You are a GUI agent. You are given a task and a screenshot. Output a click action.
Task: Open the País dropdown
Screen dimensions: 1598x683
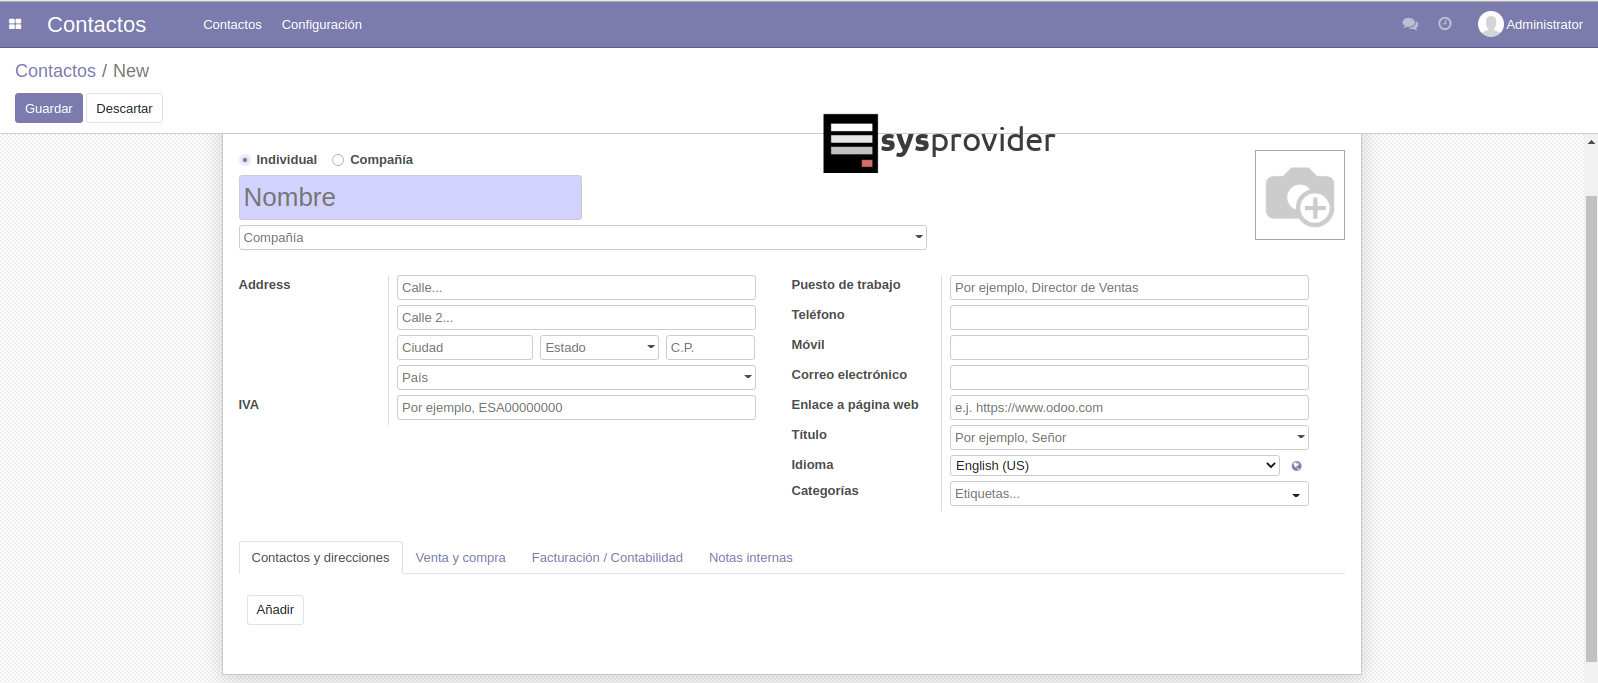pyautogui.click(x=575, y=378)
